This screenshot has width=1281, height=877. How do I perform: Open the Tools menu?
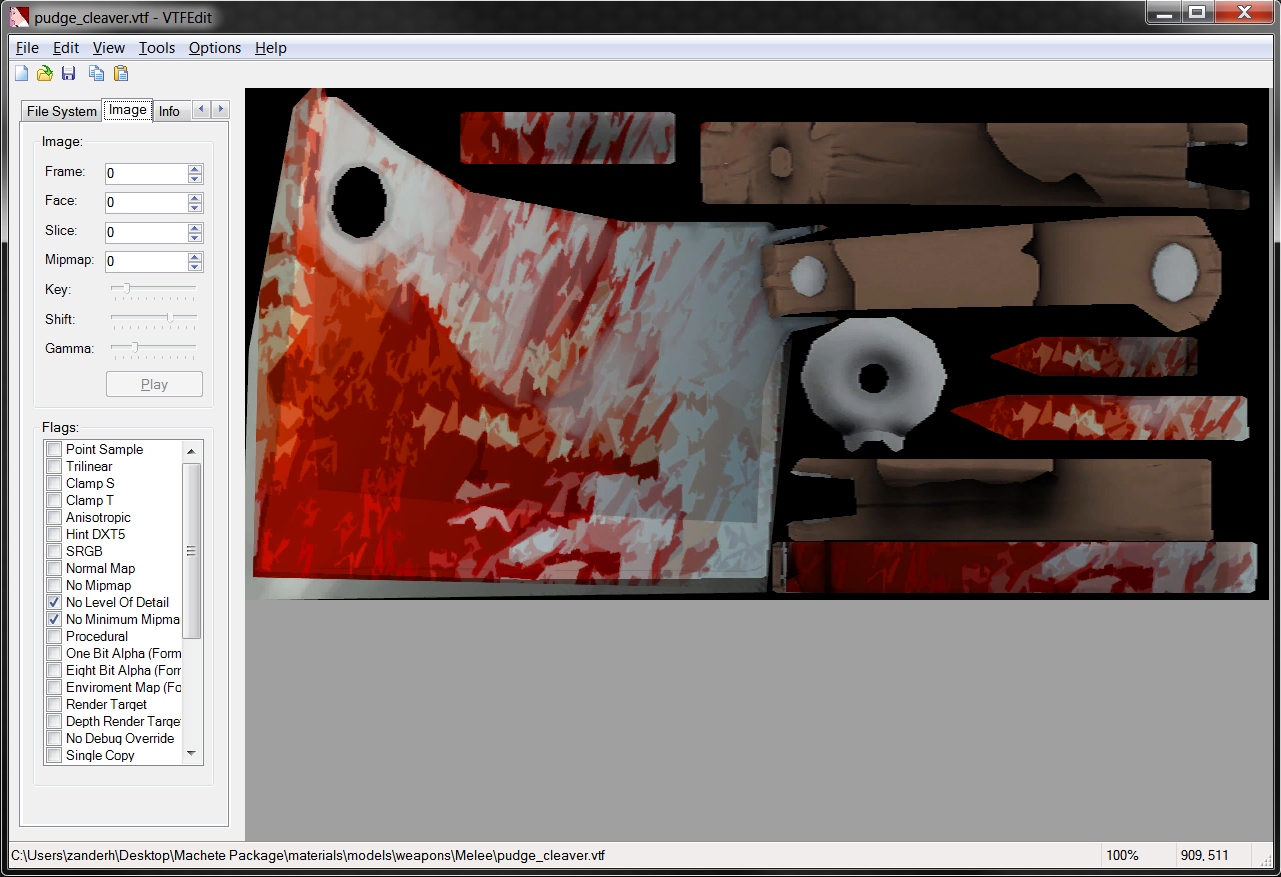[157, 48]
